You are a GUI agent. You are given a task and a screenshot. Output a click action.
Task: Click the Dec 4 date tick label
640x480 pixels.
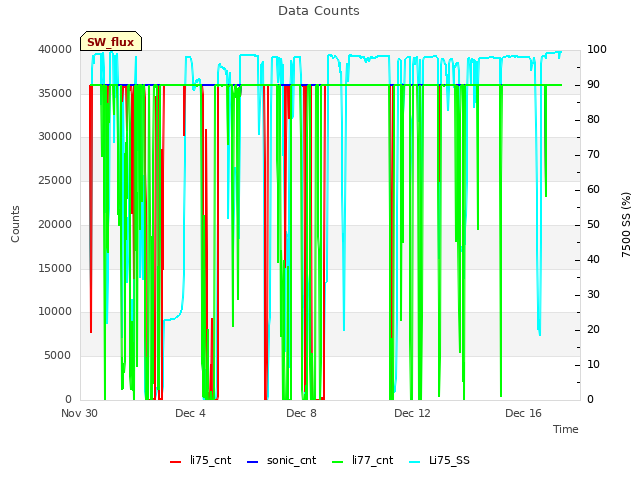coord(190,413)
